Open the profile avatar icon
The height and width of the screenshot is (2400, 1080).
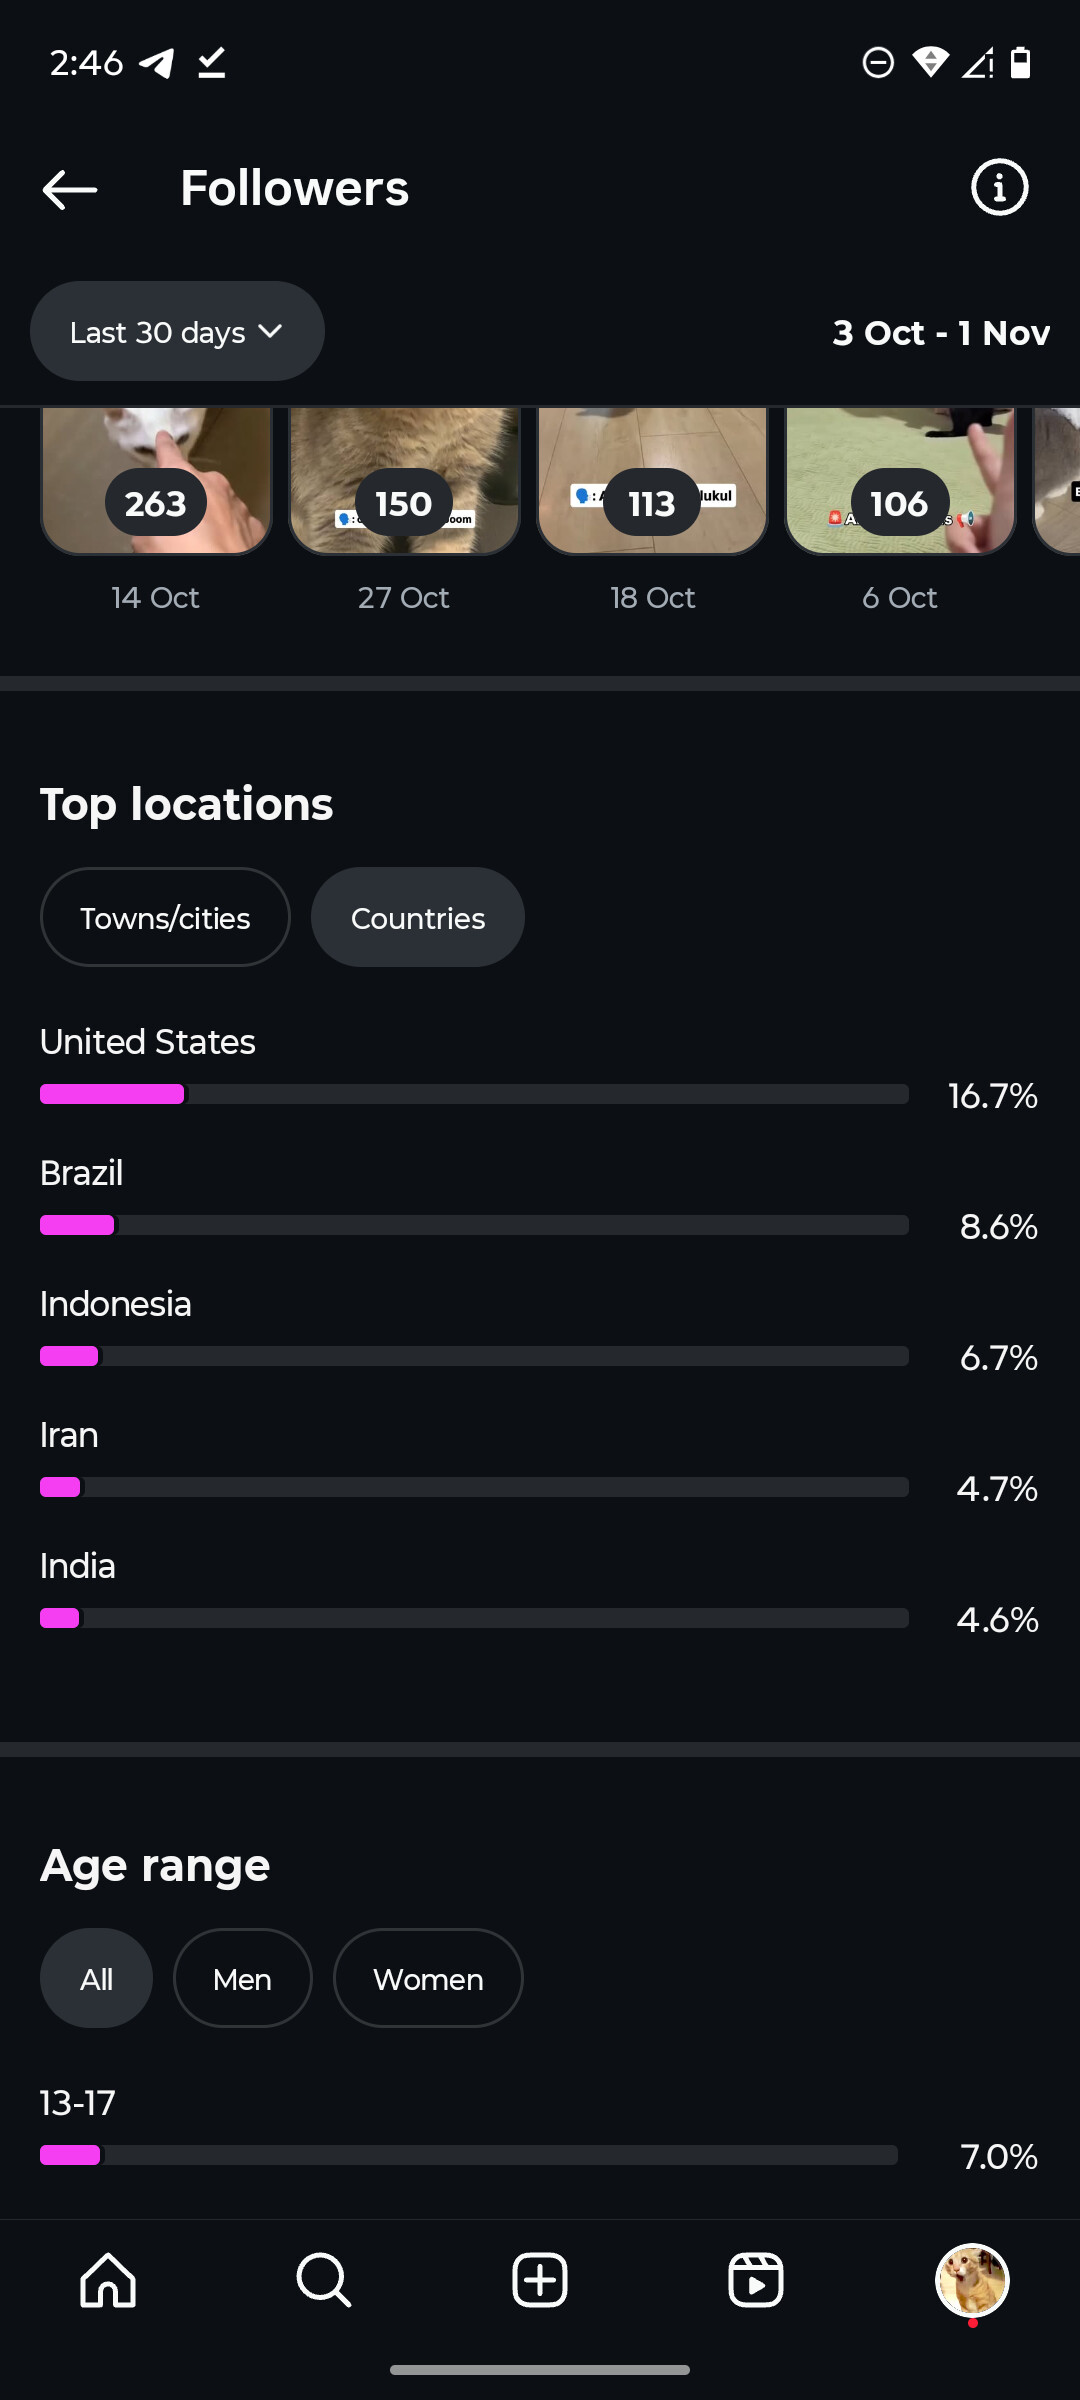[972, 2280]
